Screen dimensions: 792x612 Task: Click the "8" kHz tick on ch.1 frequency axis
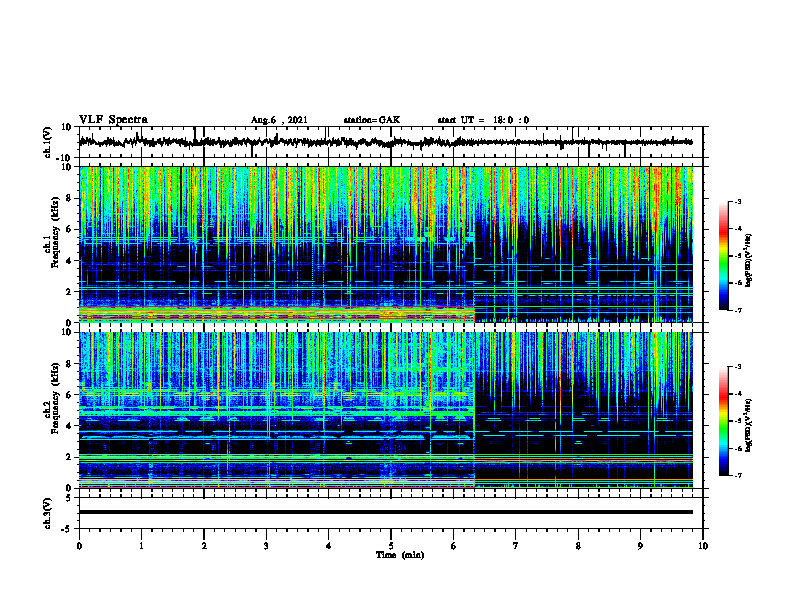tap(70, 198)
